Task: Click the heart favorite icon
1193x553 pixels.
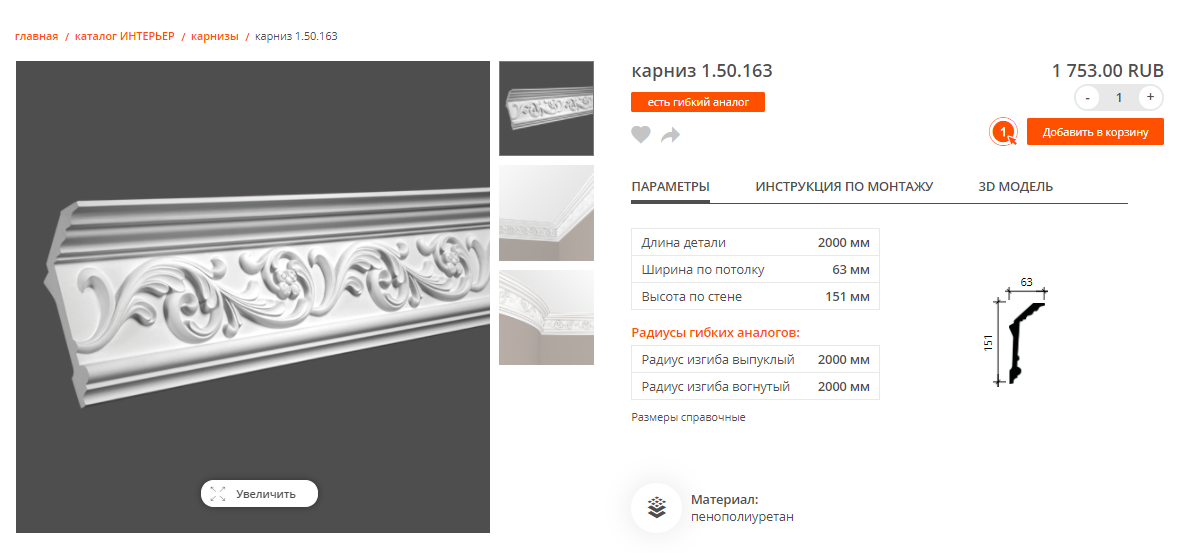Action: click(x=641, y=135)
